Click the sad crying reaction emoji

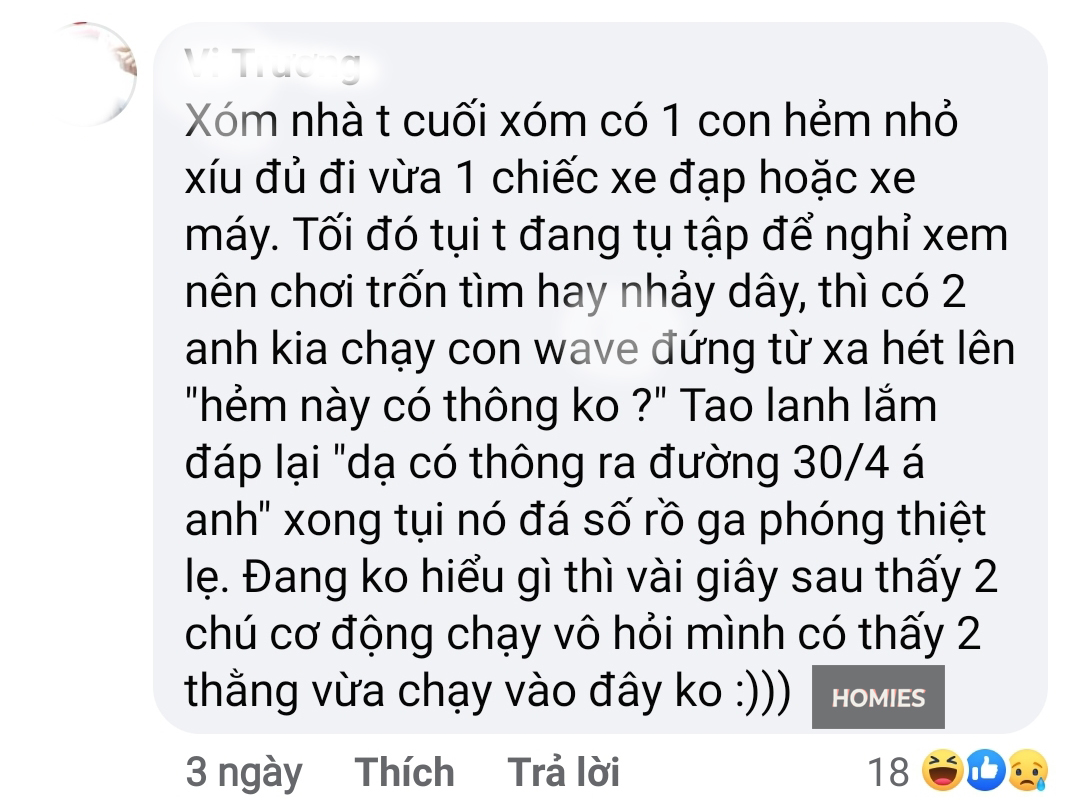click(x=1028, y=770)
